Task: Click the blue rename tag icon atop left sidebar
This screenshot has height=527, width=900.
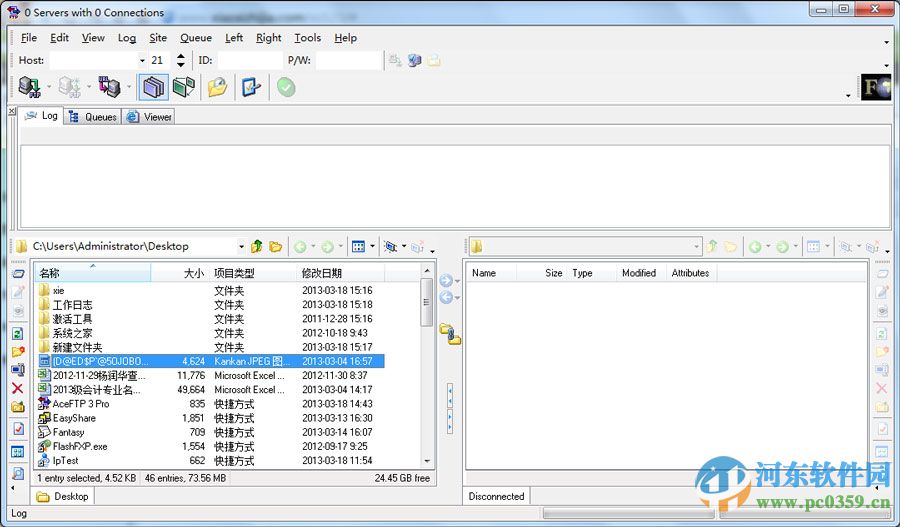Action: (x=18, y=274)
